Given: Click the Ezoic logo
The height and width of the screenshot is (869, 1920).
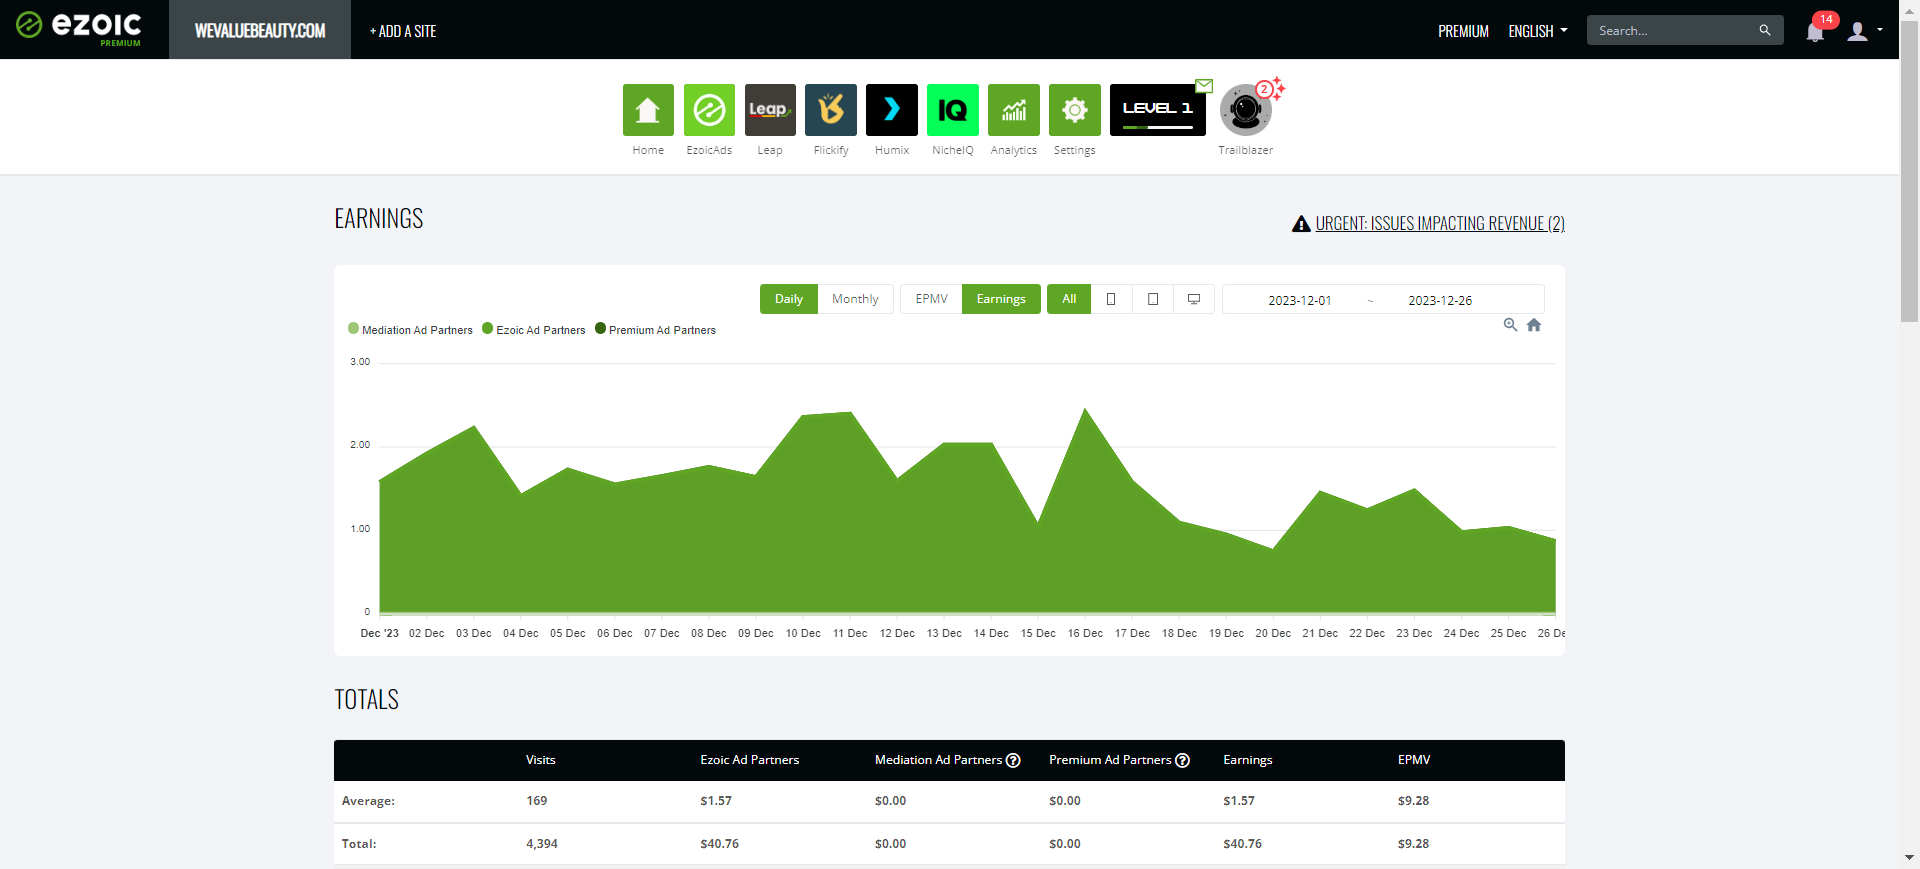Looking at the screenshot, I should (x=79, y=28).
